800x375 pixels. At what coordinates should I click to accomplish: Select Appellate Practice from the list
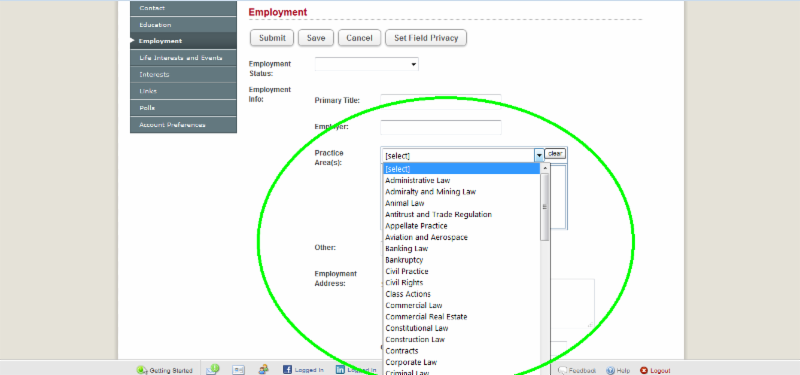[461, 226]
